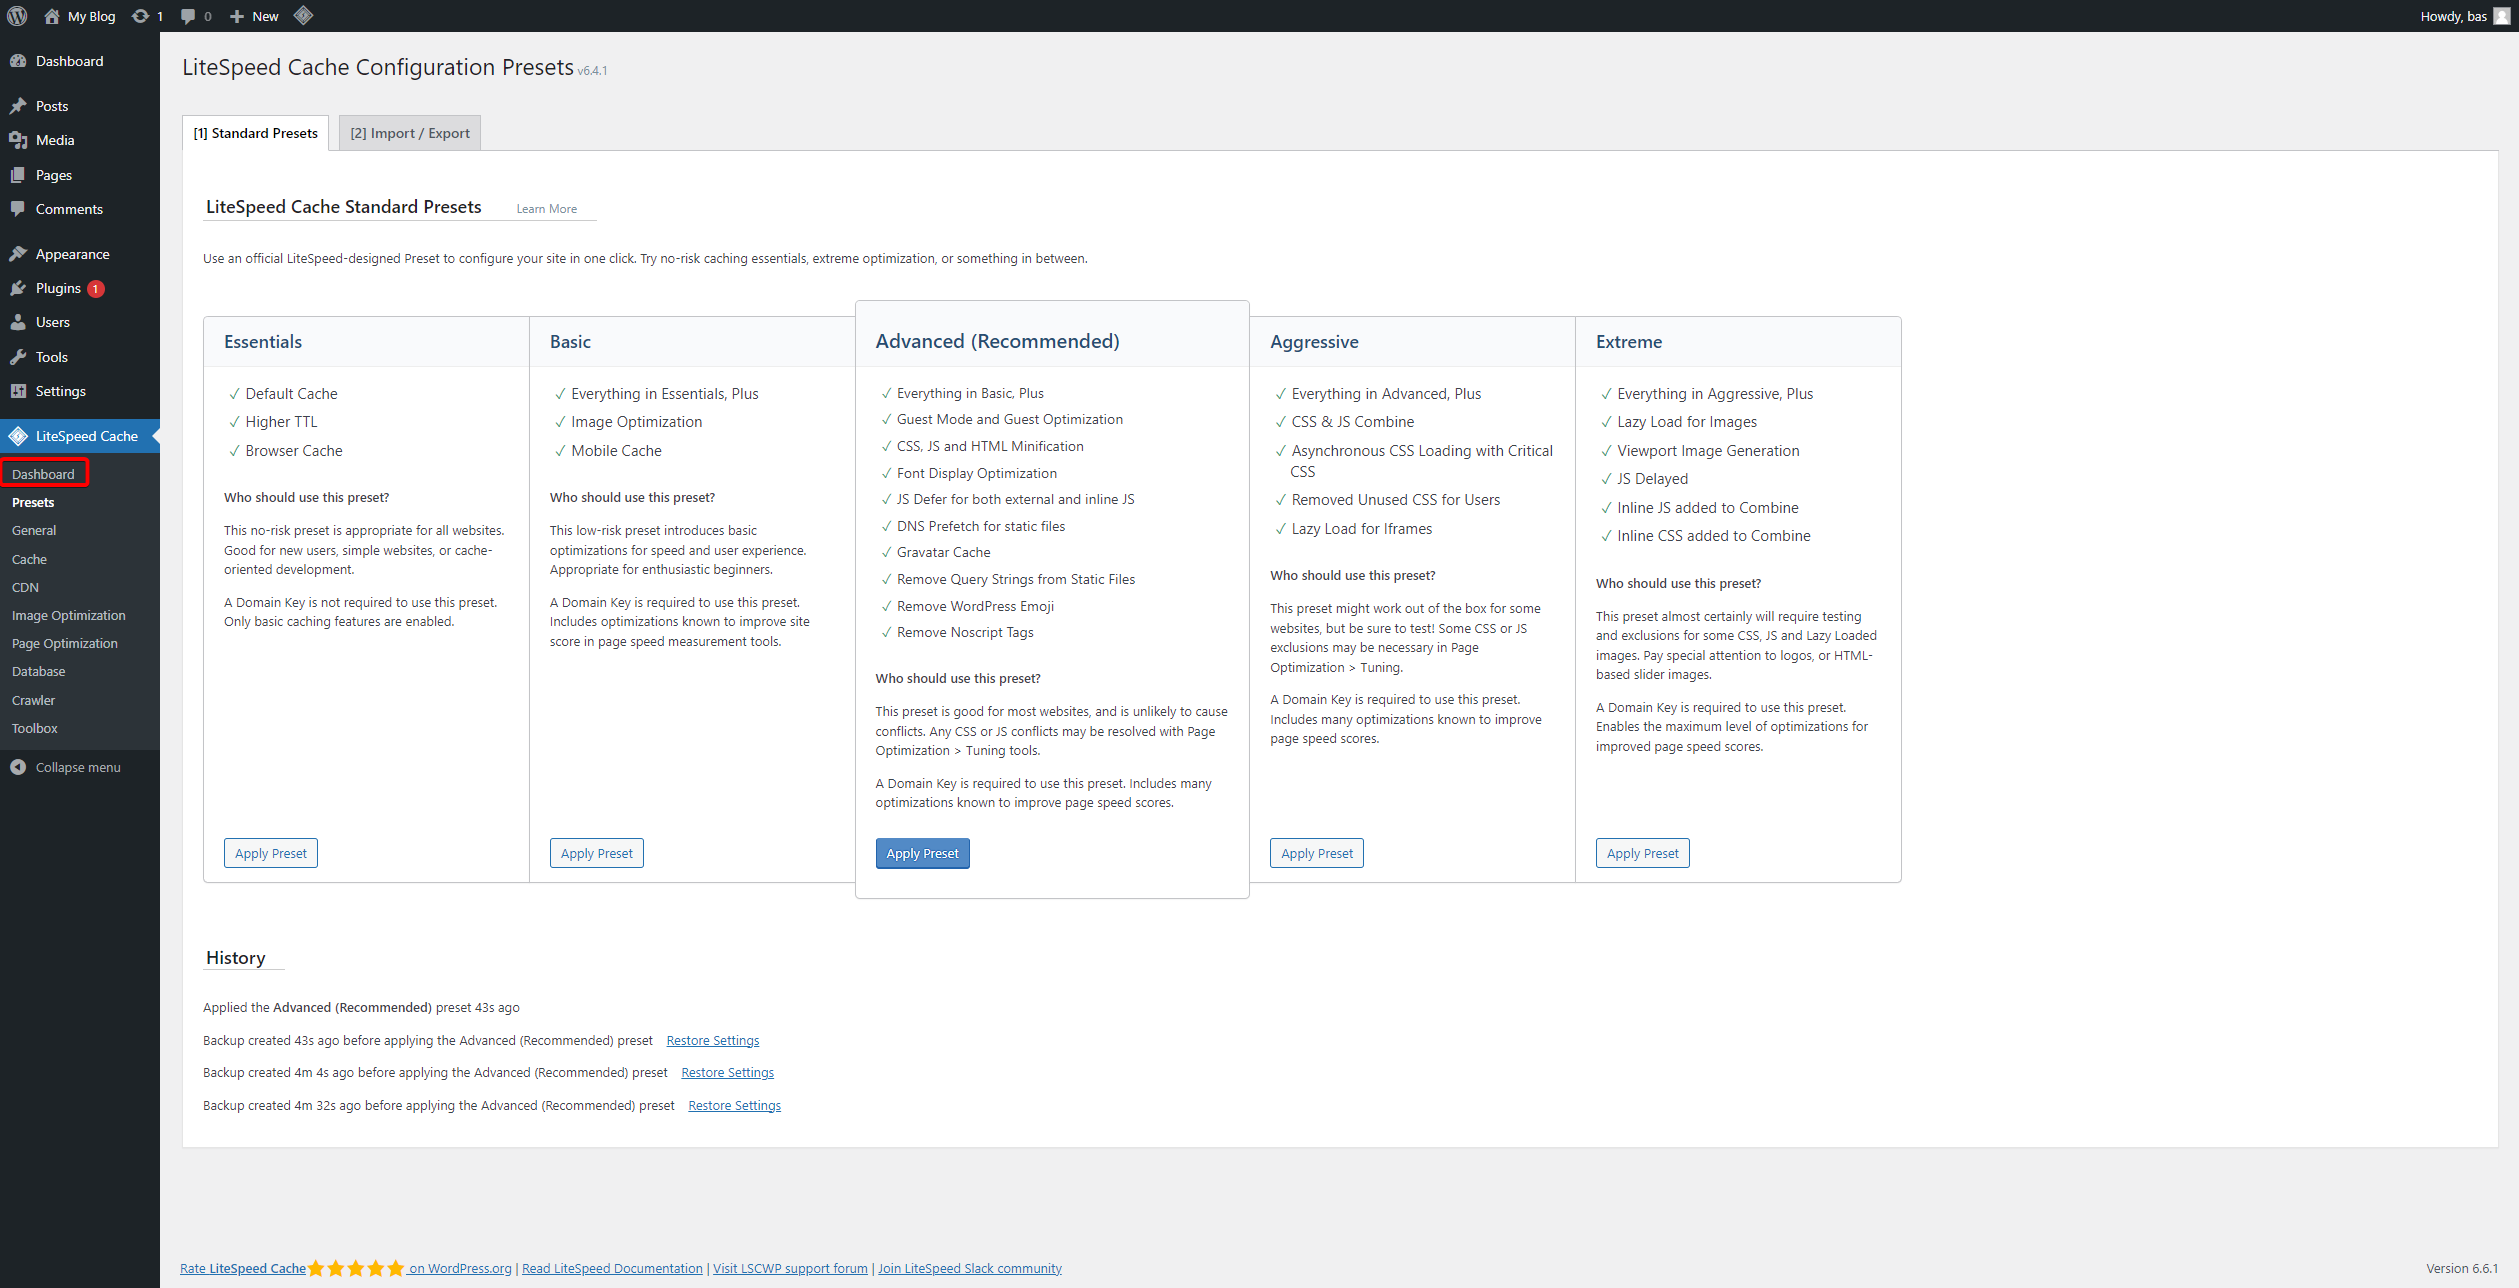Click the WordPress logo icon in admin bar

pyautogui.click(x=17, y=16)
